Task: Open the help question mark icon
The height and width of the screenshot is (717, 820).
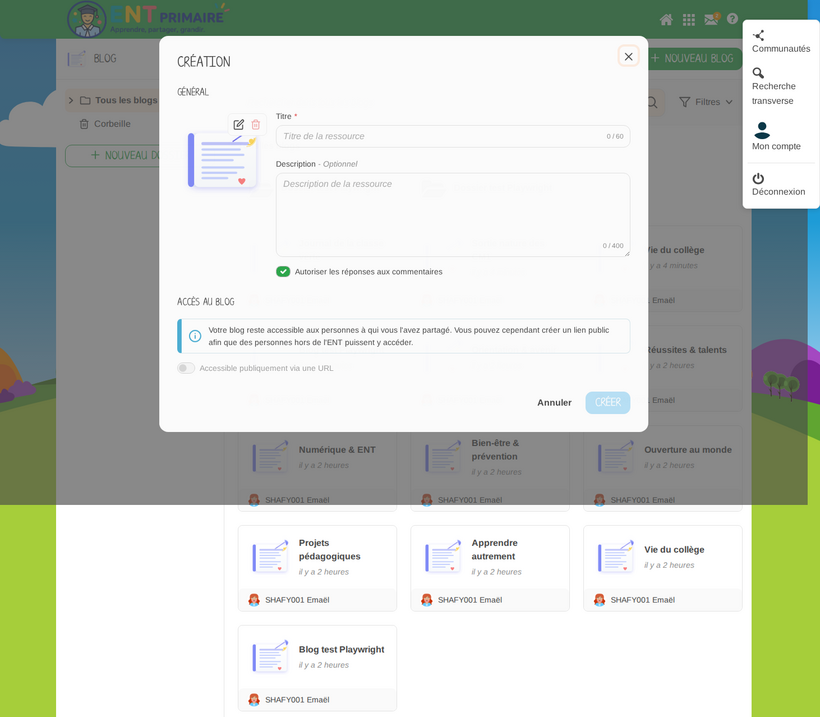Action: click(732, 19)
